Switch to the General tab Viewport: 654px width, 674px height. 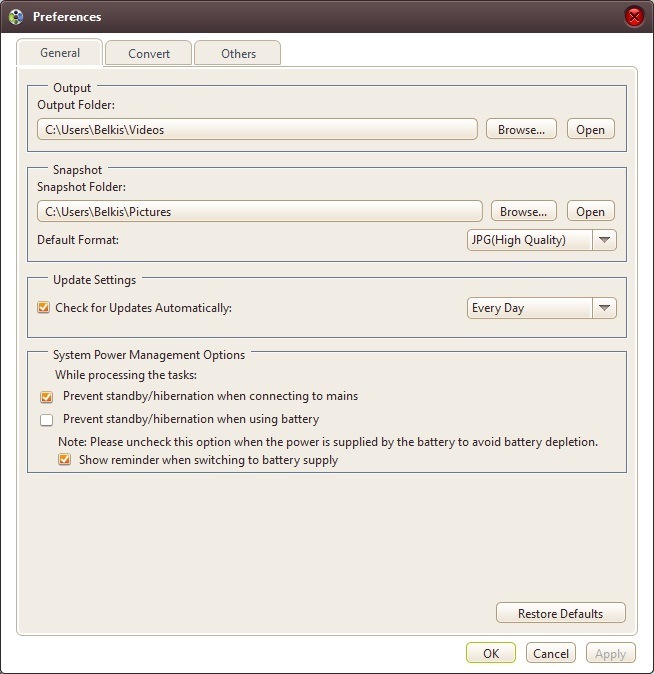pyautogui.click(x=60, y=53)
